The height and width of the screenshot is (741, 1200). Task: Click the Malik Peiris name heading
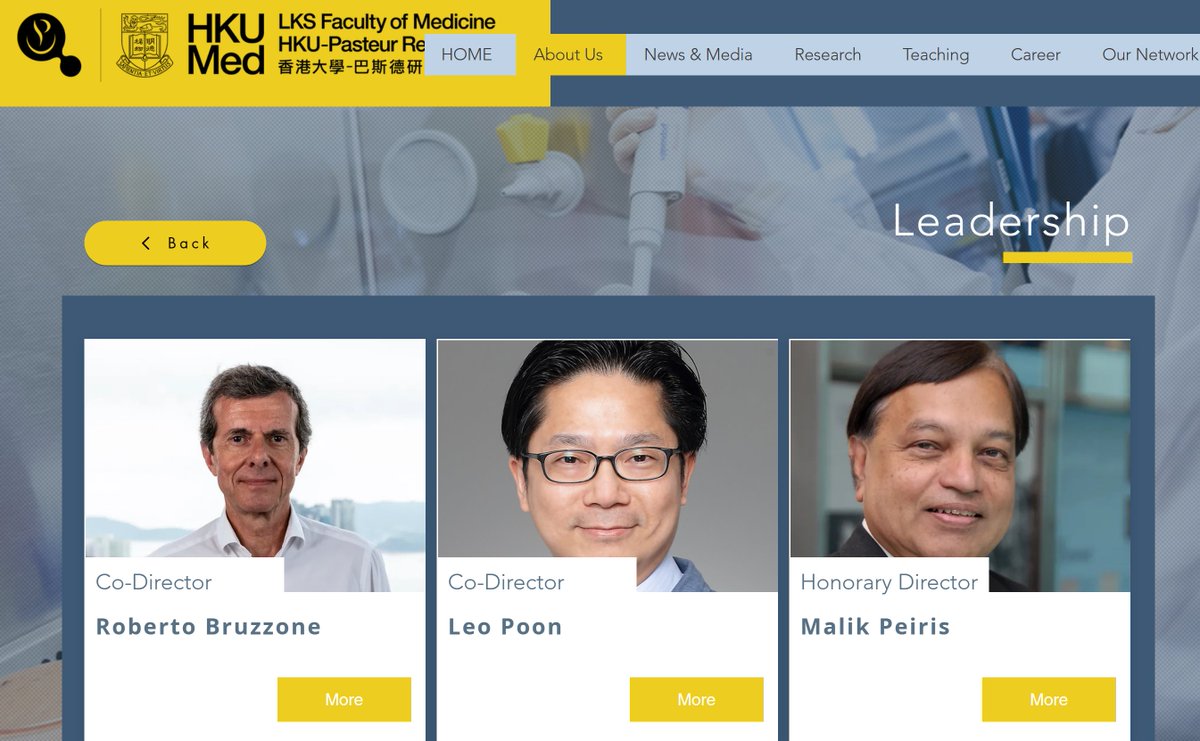point(875,627)
